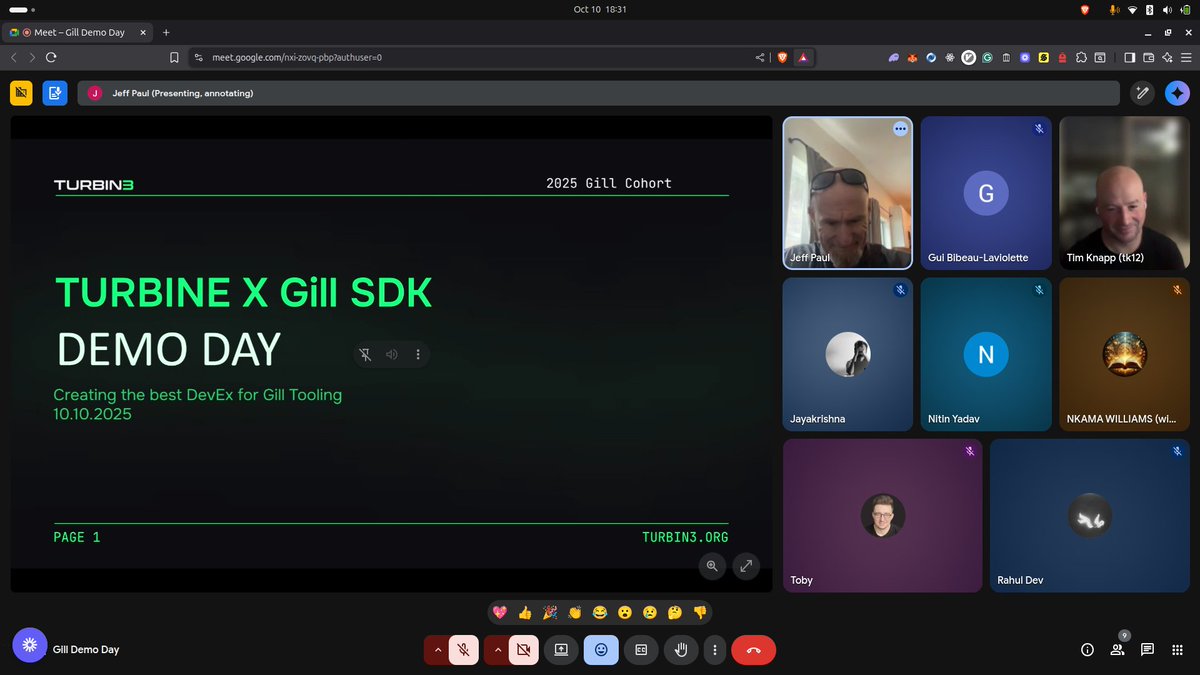This screenshot has width=1200, height=675.
Task: Open the chat with everyone
Action: 1148,650
